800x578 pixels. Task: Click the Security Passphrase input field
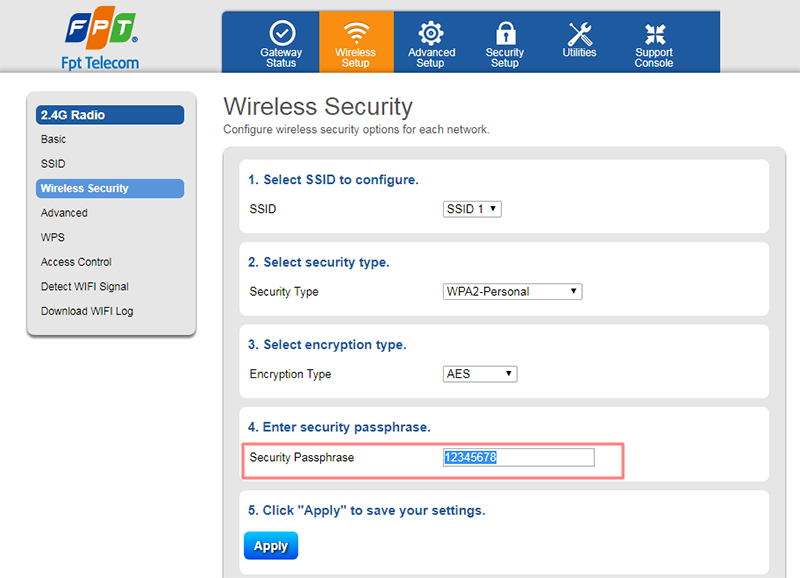[518, 457]
